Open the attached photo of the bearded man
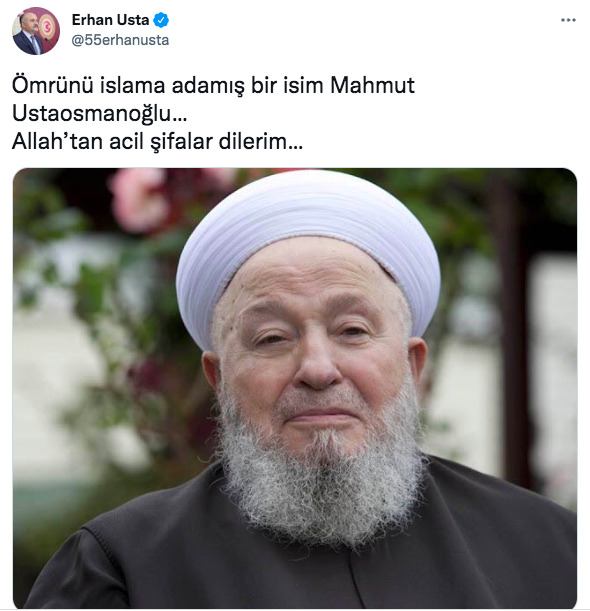Screen dimensions: 590x611 [x=295, y=388]
